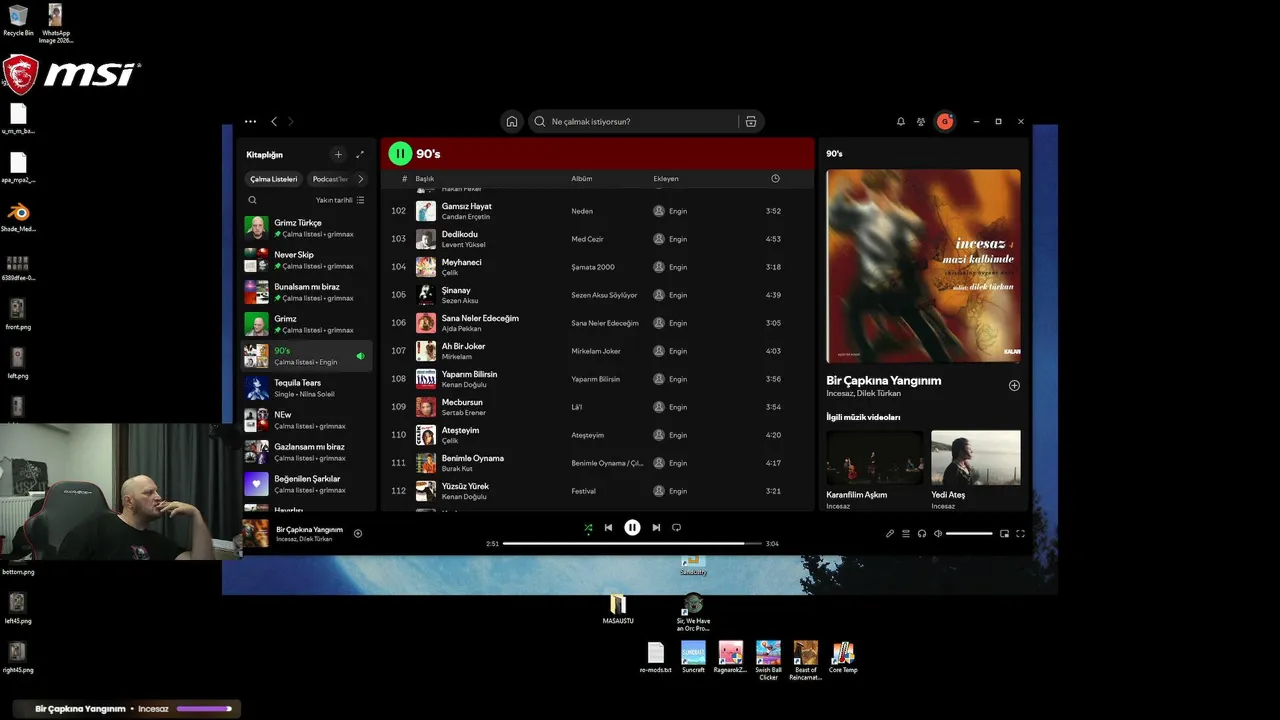1280x720 pixels.
Task: Click the Kenan Doğulu link under Yaparım Bilirsin
Action: pyautogui.click(x=464, y=385)
